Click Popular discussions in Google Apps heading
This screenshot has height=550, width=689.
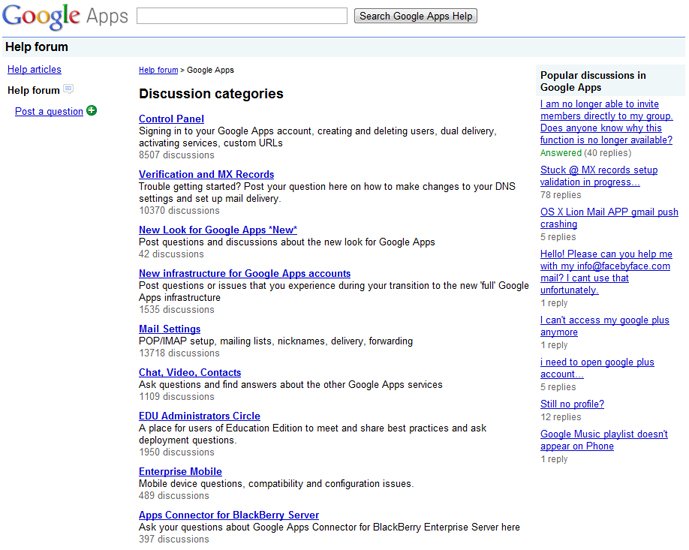[593, 81]
